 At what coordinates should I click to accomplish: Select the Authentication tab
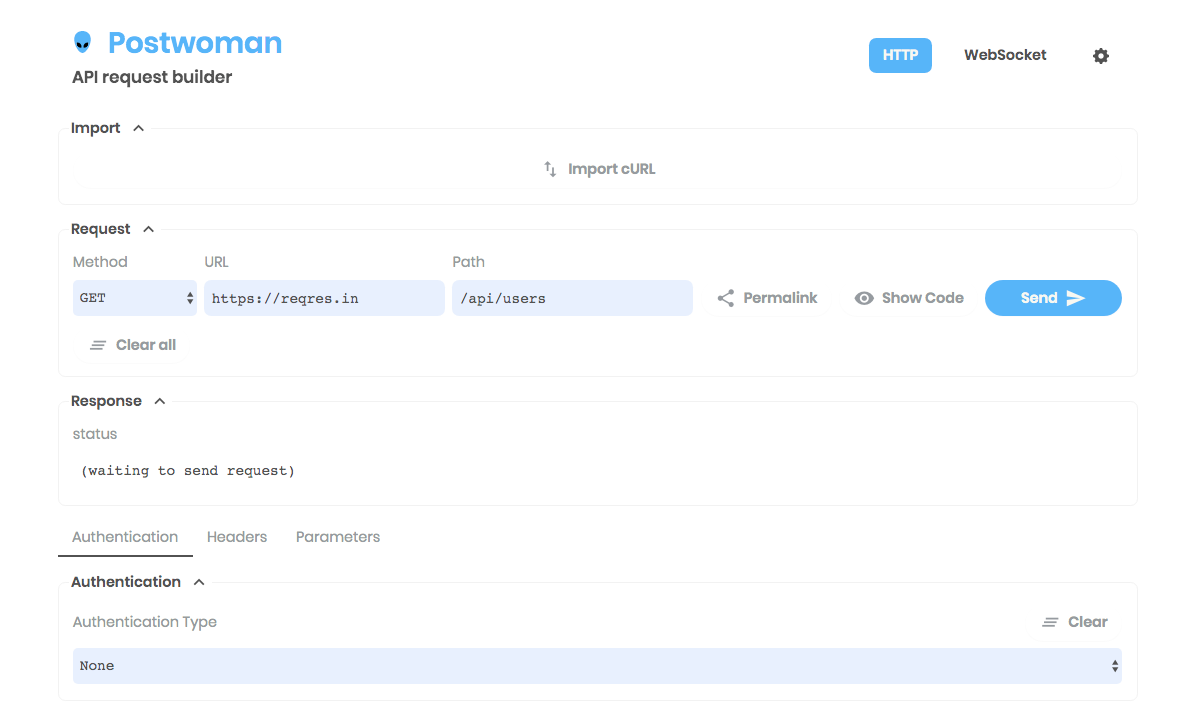tap(125, 537)
